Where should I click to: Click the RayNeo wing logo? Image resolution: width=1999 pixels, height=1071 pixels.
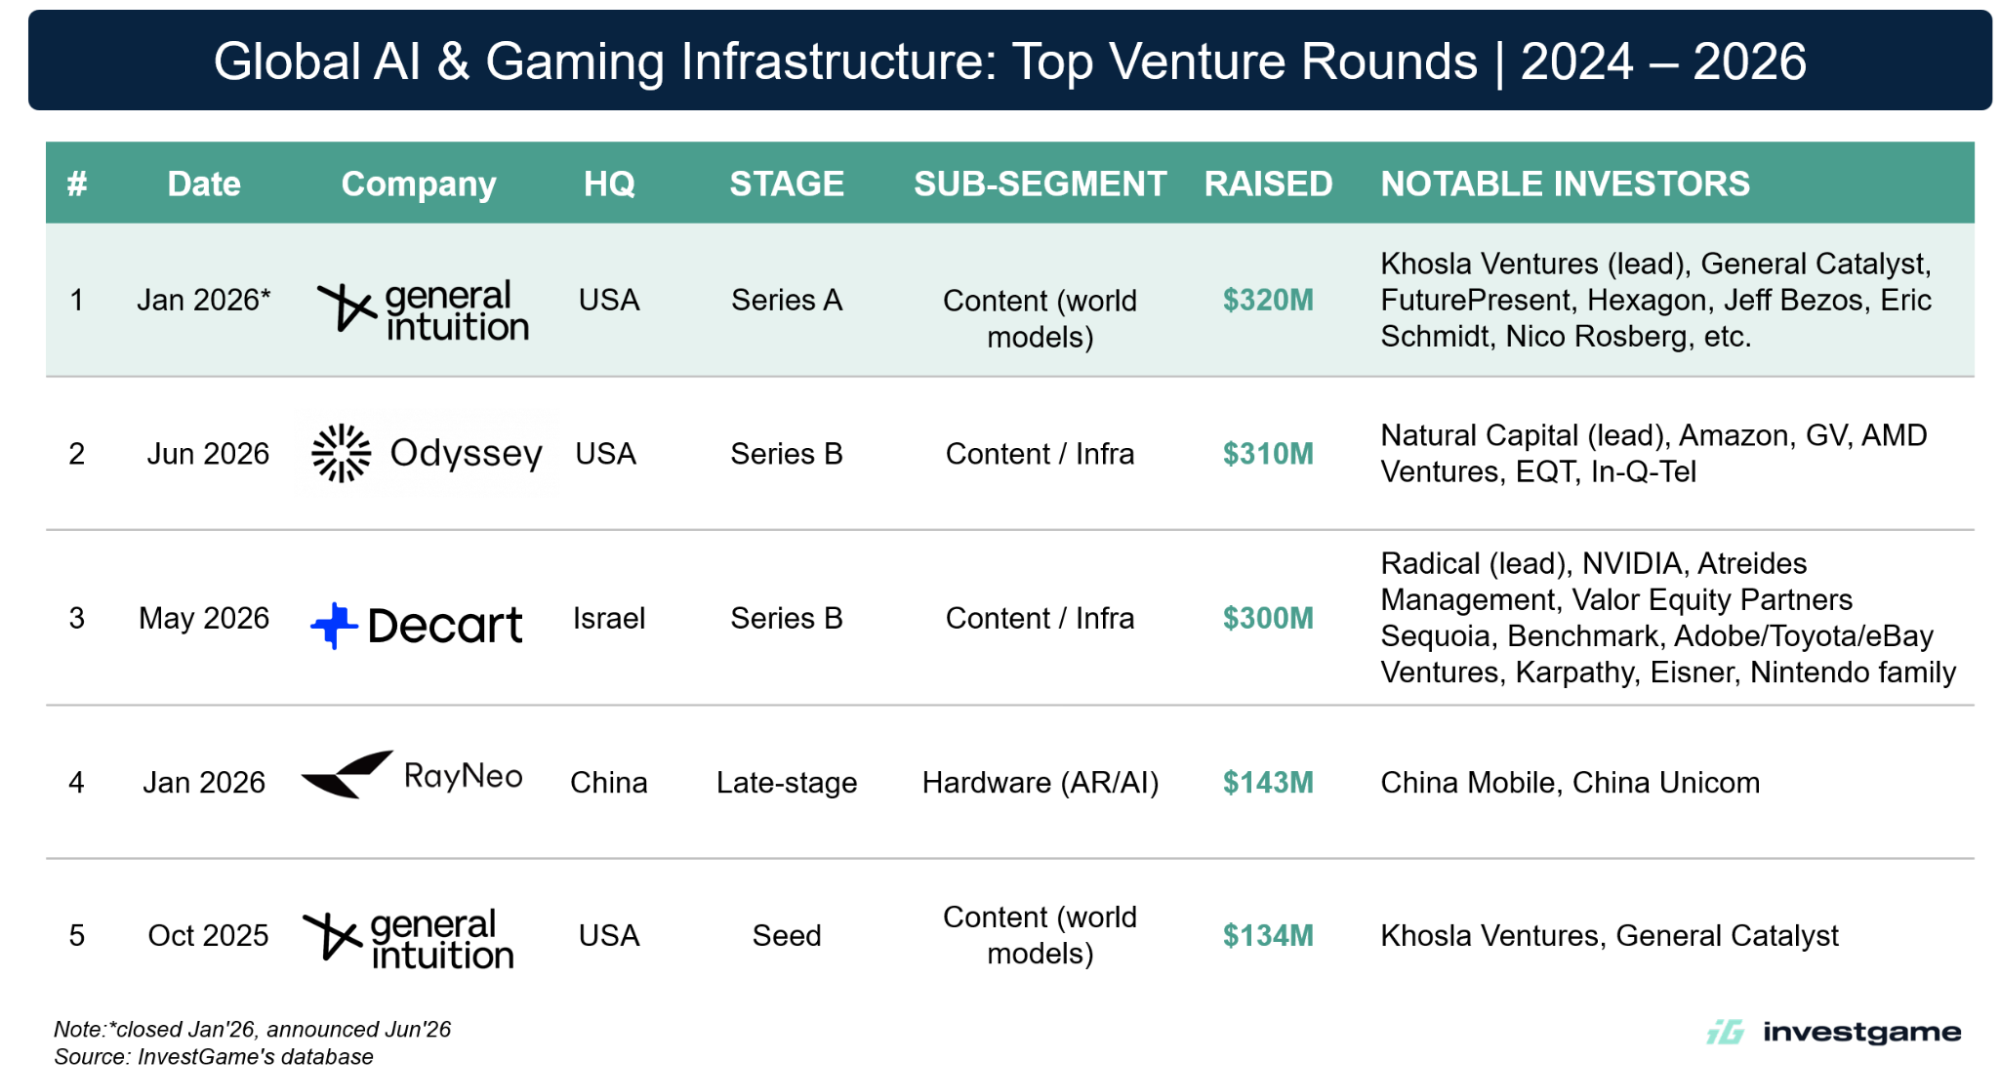(347, 775)
